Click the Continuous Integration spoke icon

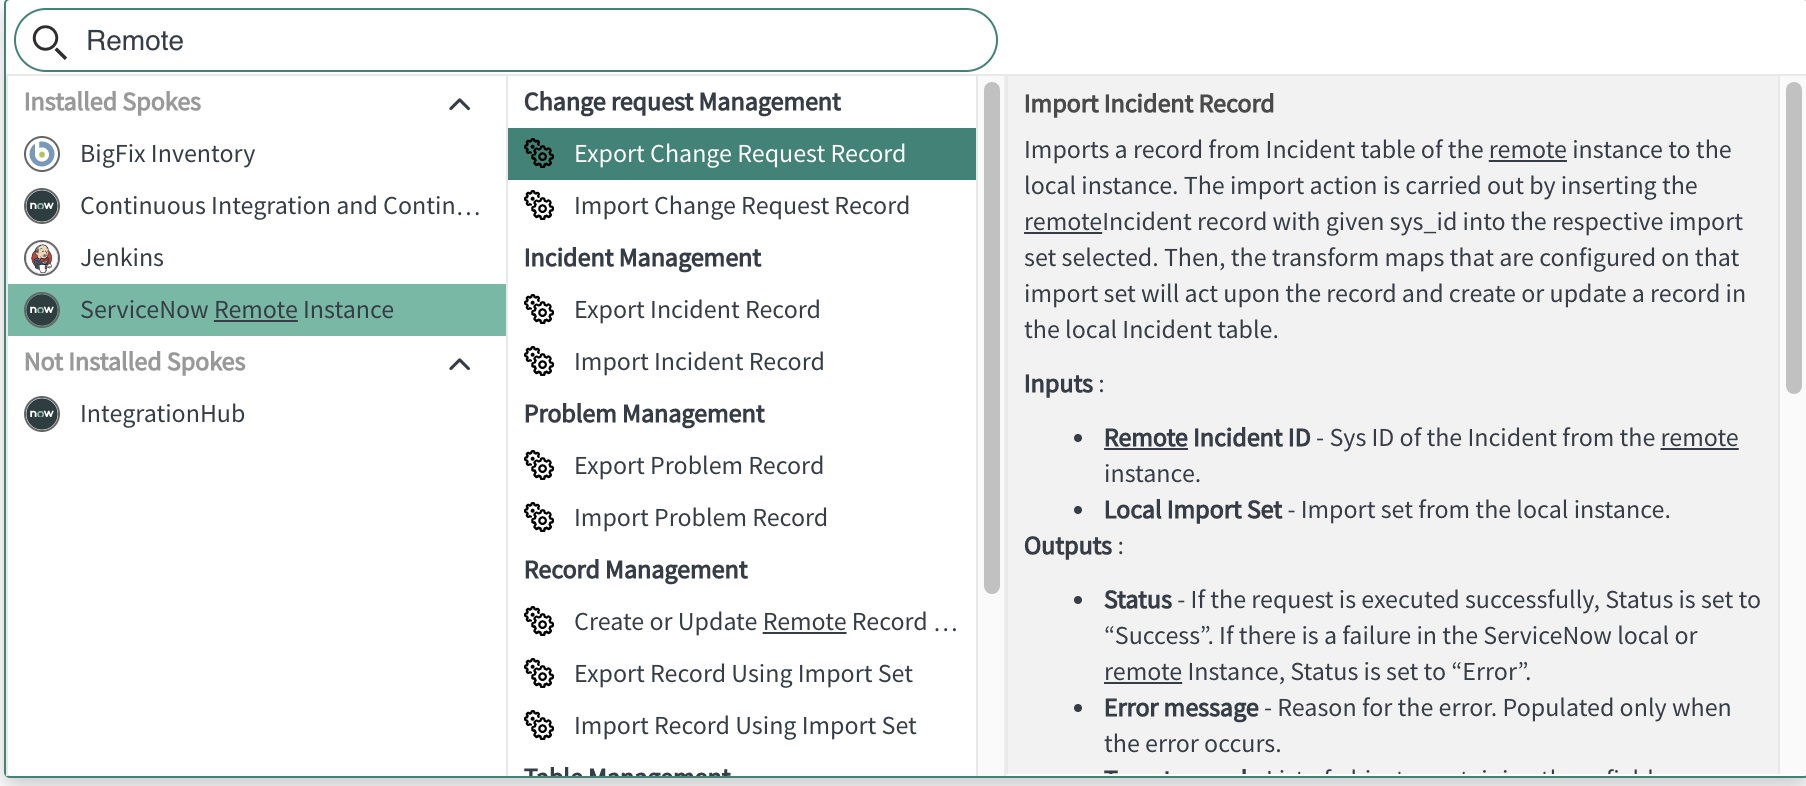pos(42,206)
